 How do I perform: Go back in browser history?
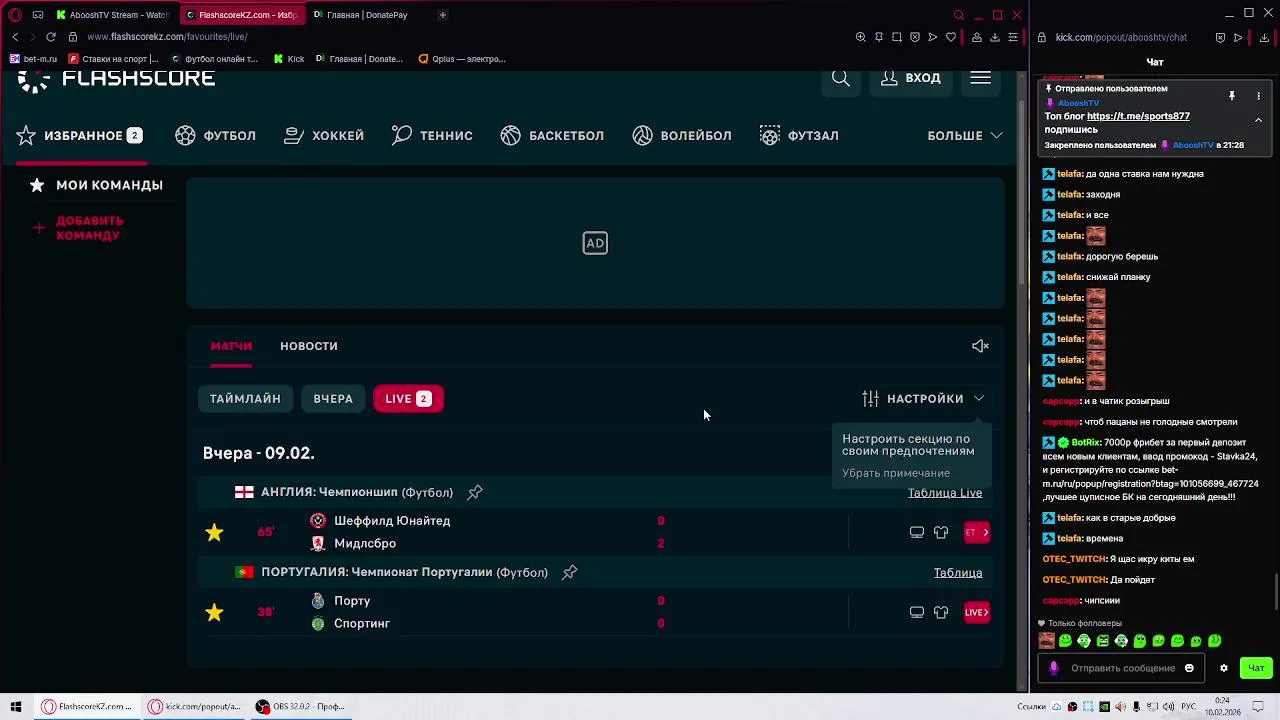point(15,37)
